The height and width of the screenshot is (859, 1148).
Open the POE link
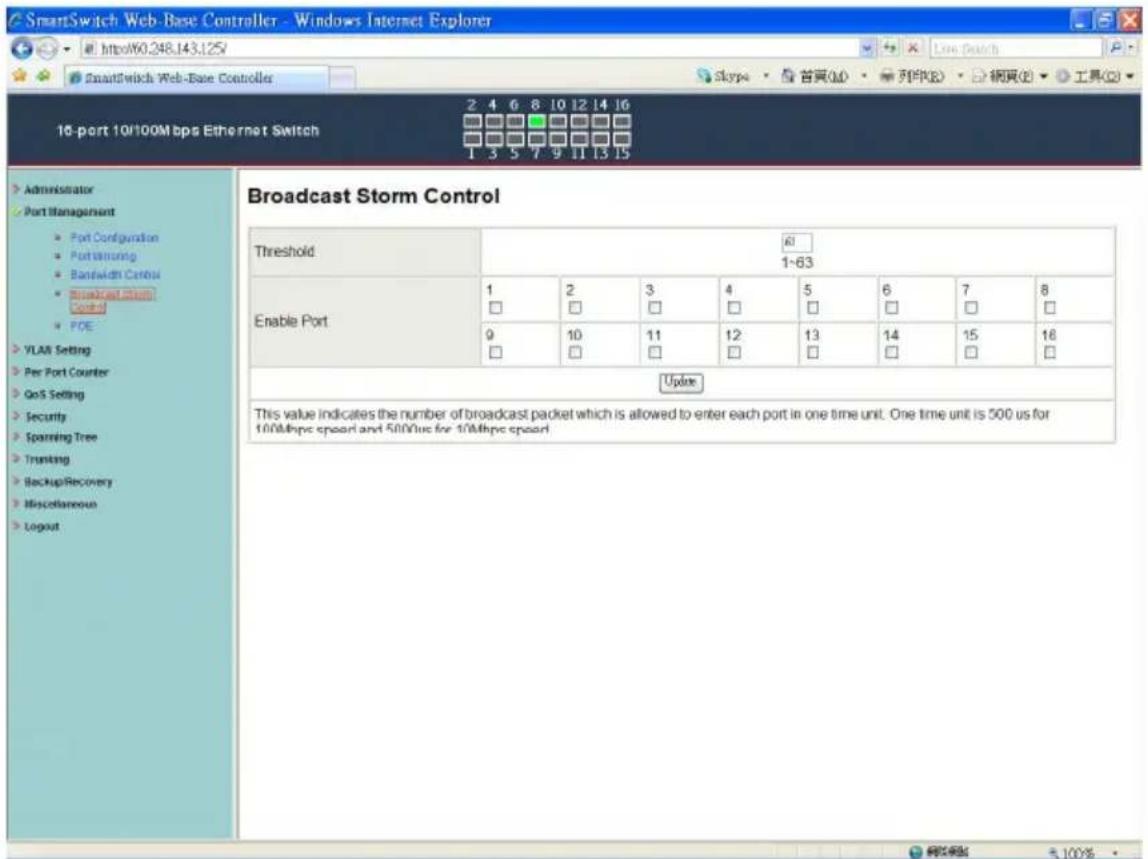pos(81,326)
